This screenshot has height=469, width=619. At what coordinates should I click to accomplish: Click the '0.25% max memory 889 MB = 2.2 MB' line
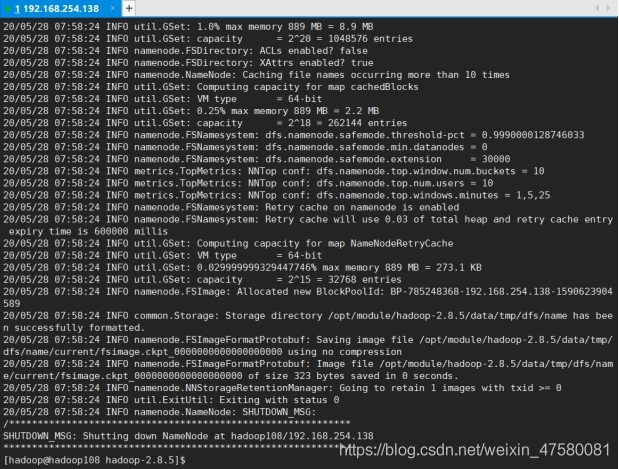191,111
